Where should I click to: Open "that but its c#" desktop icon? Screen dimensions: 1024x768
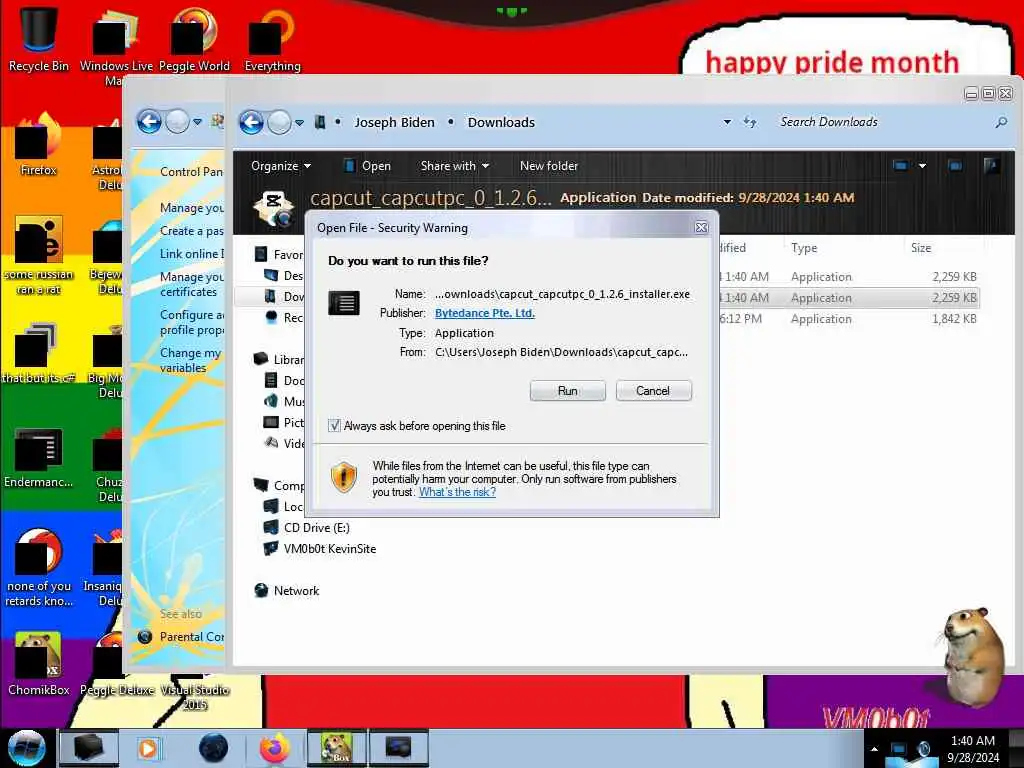click(39, 353)
